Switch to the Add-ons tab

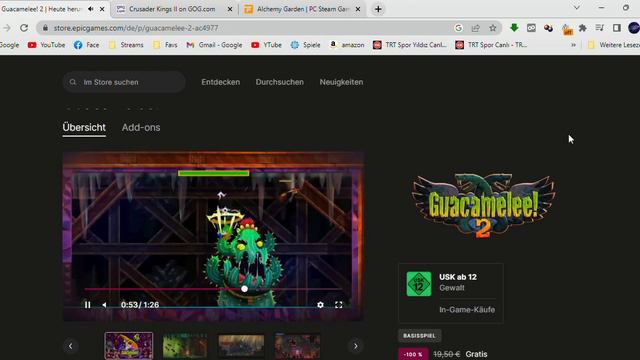pyautogui.click(x=141, y=127)
